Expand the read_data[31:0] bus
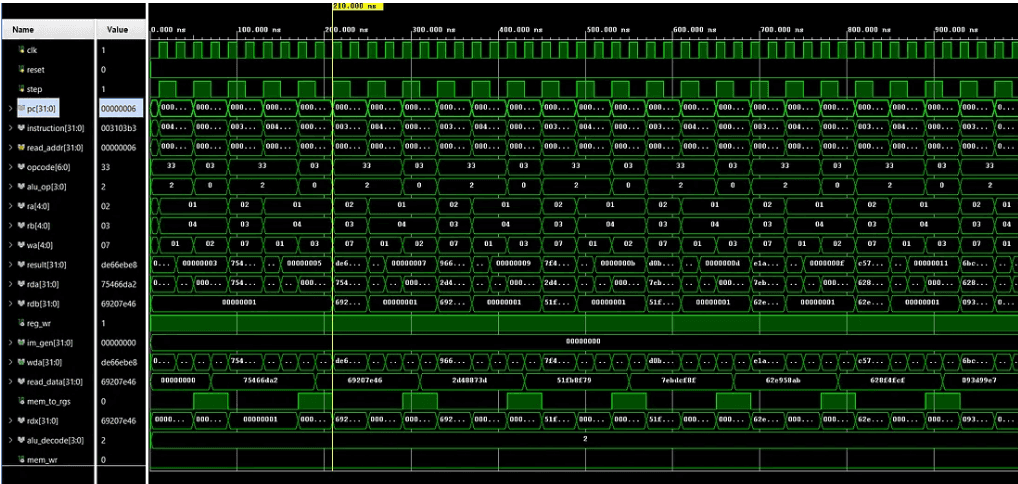Image resolution: width=1018 pixels, height=484 pixels. (11, 381)
